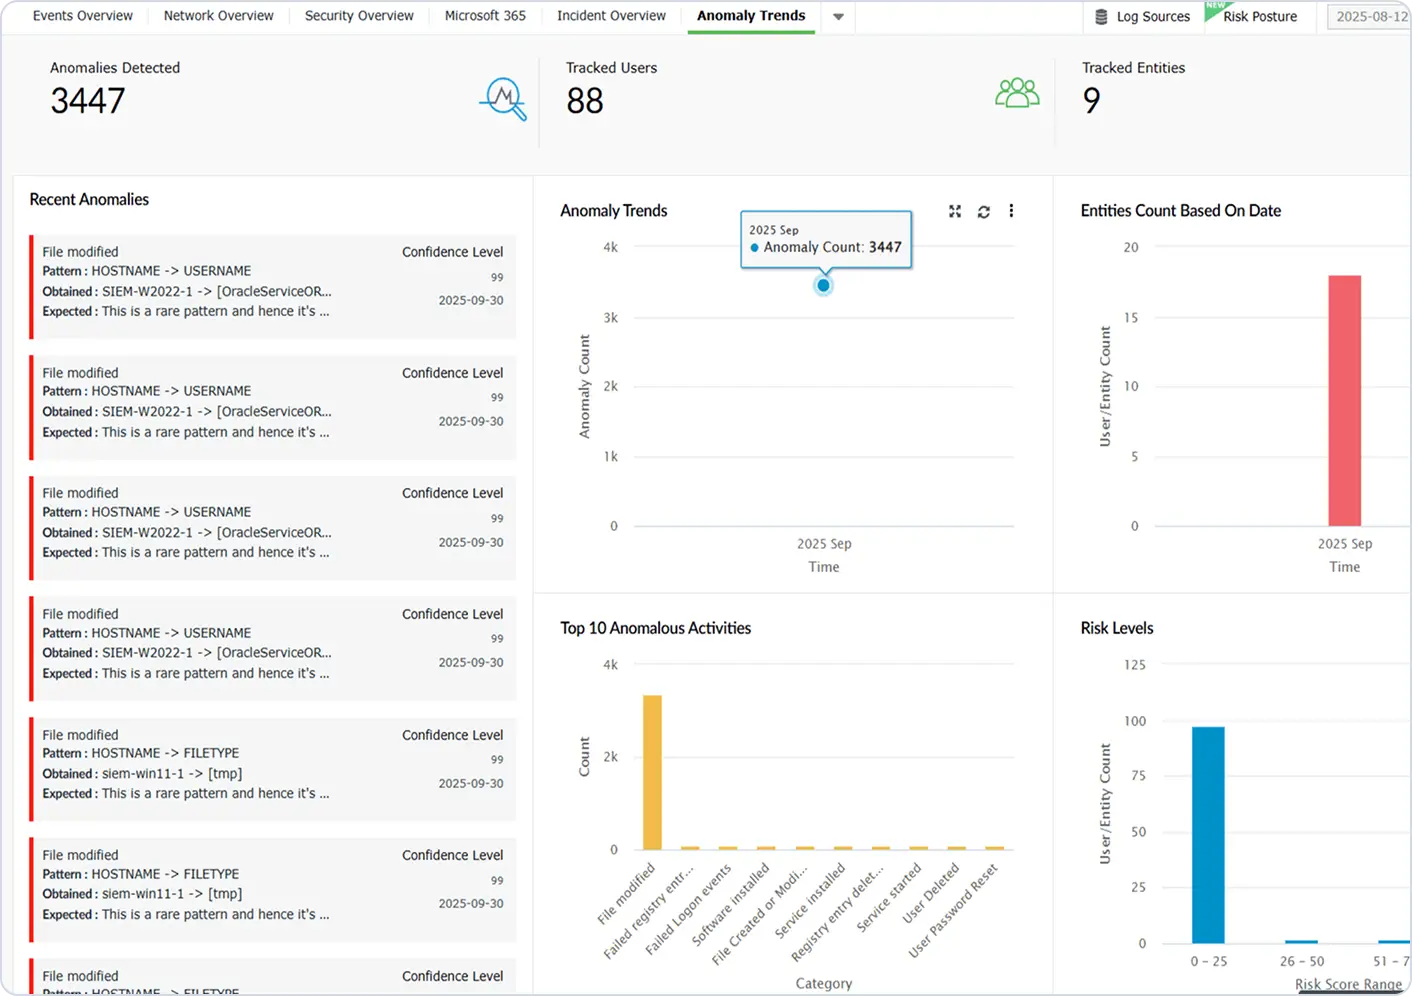The image size is (1412, 996).
Task: Click the date range field showing 2025-08-12
Action: coord(1369,17)
